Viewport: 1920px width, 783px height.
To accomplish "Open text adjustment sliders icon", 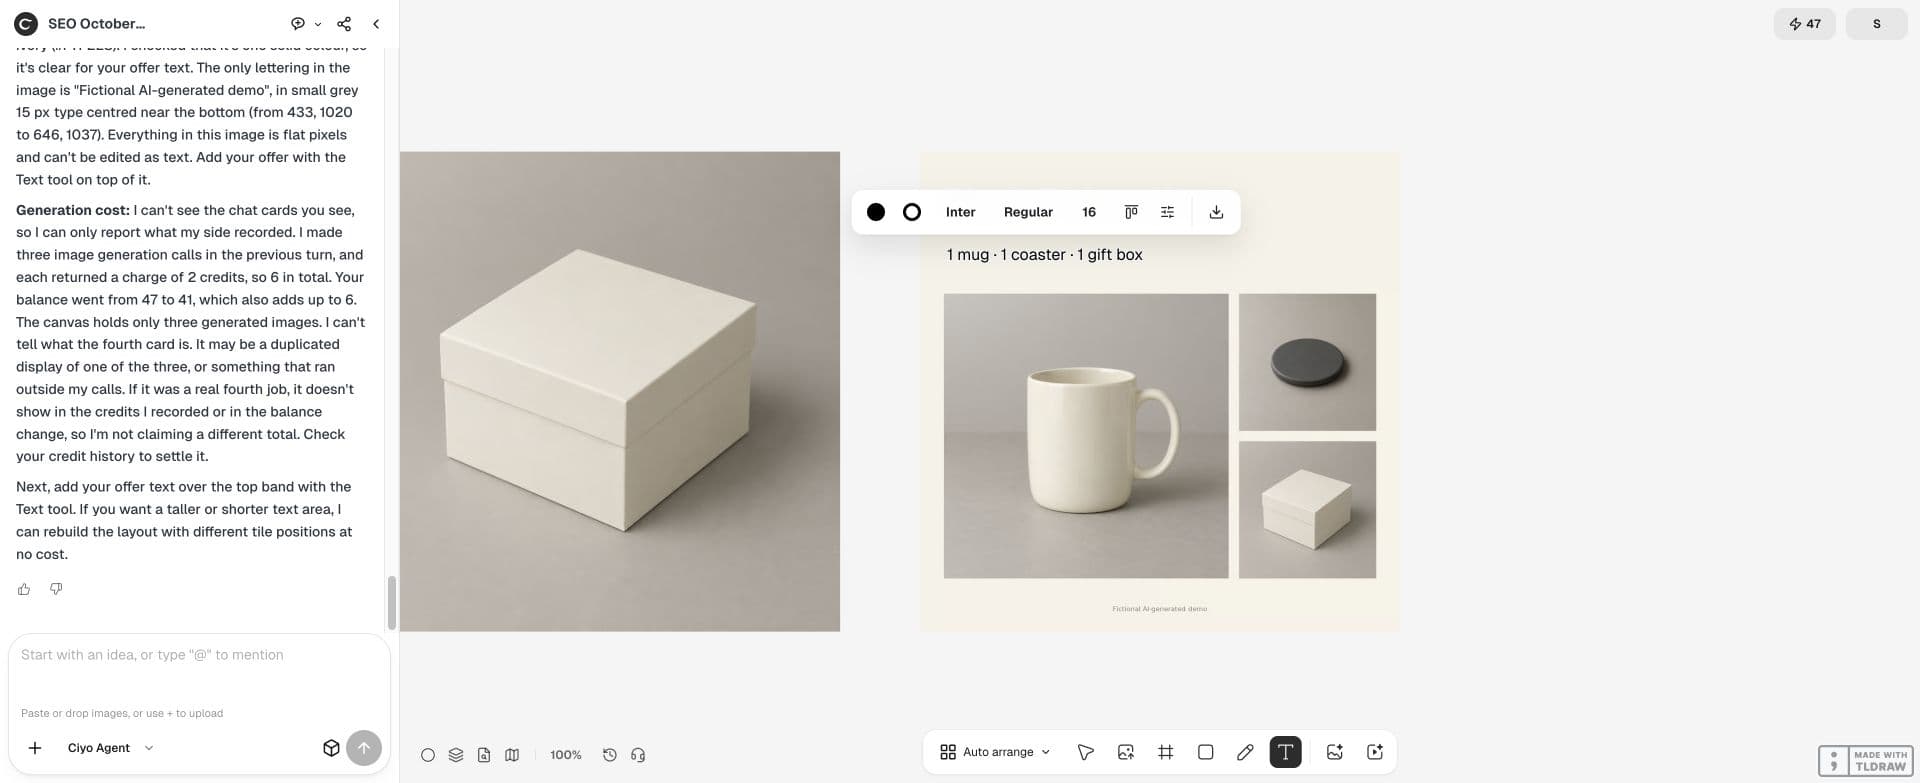I will click(1167, 212).
